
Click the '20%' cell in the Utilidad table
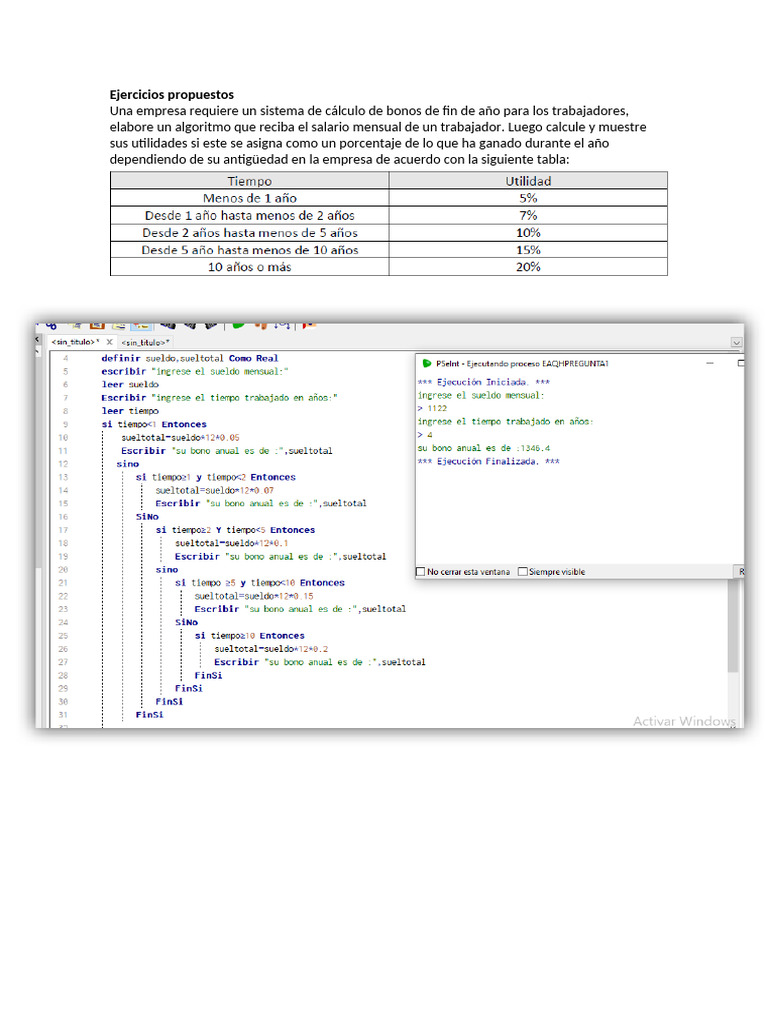527,267
